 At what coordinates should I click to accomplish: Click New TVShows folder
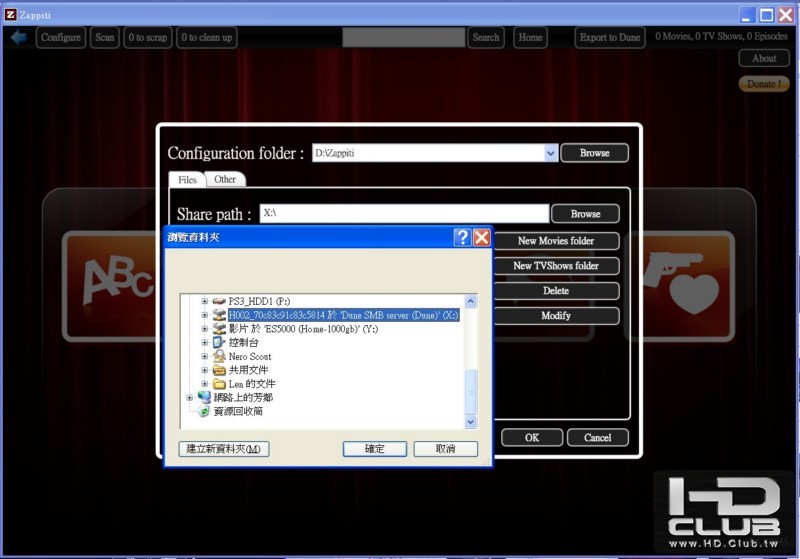tap(556, 266)
